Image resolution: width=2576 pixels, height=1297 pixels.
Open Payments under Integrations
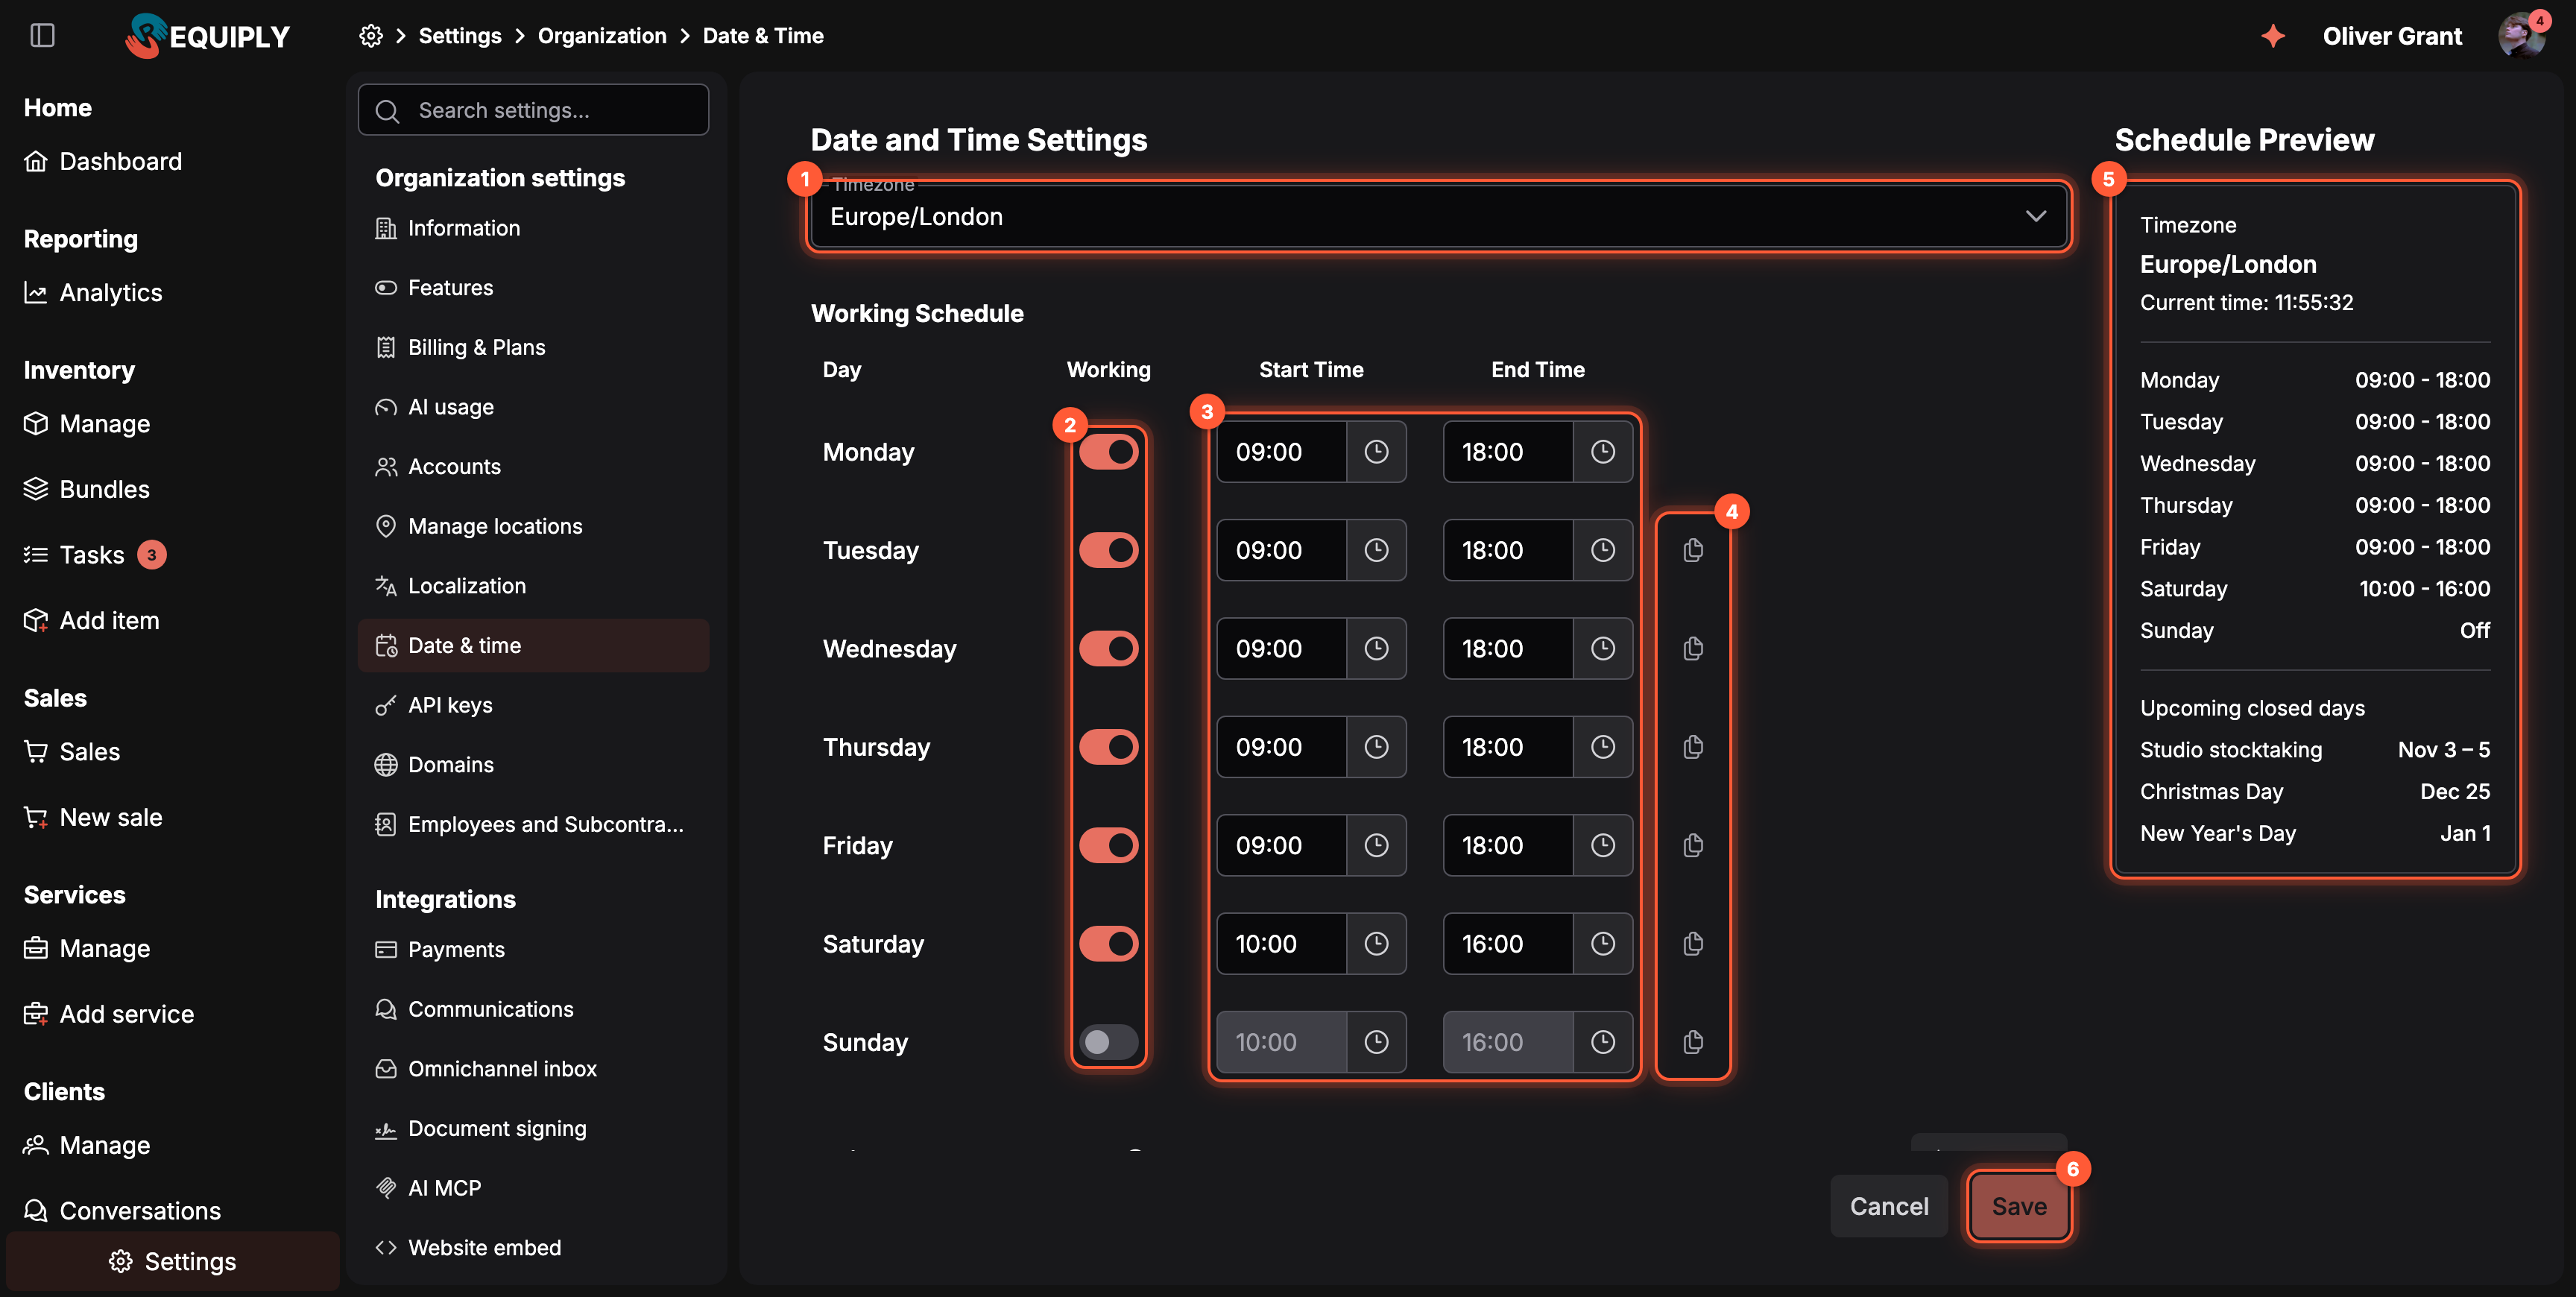(533, 950)
